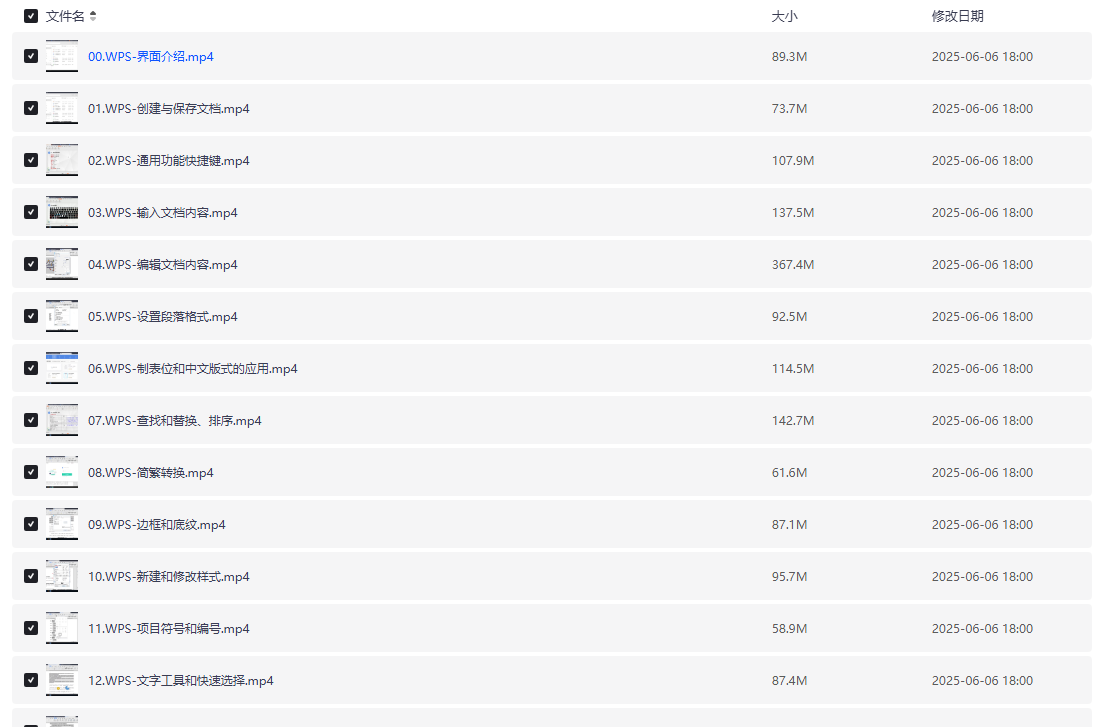Screen dimensions: 1102x727
Task: Open the 09.WPS-边框和底纹.mp4 file
Action: (x=156, y=525)
